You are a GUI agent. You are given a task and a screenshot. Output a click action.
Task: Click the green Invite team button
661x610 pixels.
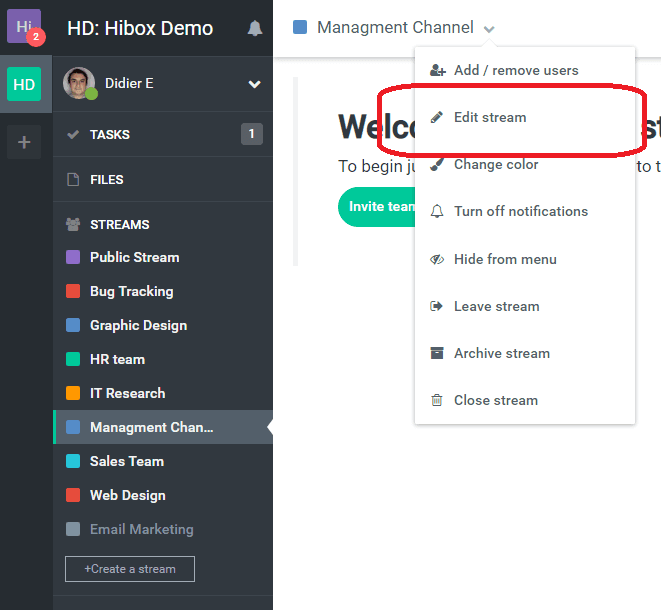click(x=377, y=207)
